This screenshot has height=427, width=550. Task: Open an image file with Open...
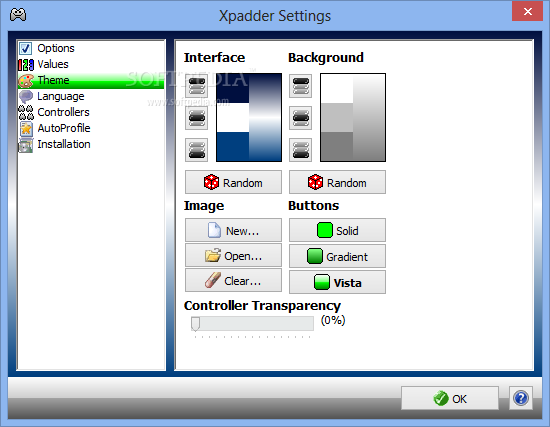point(233,255)
